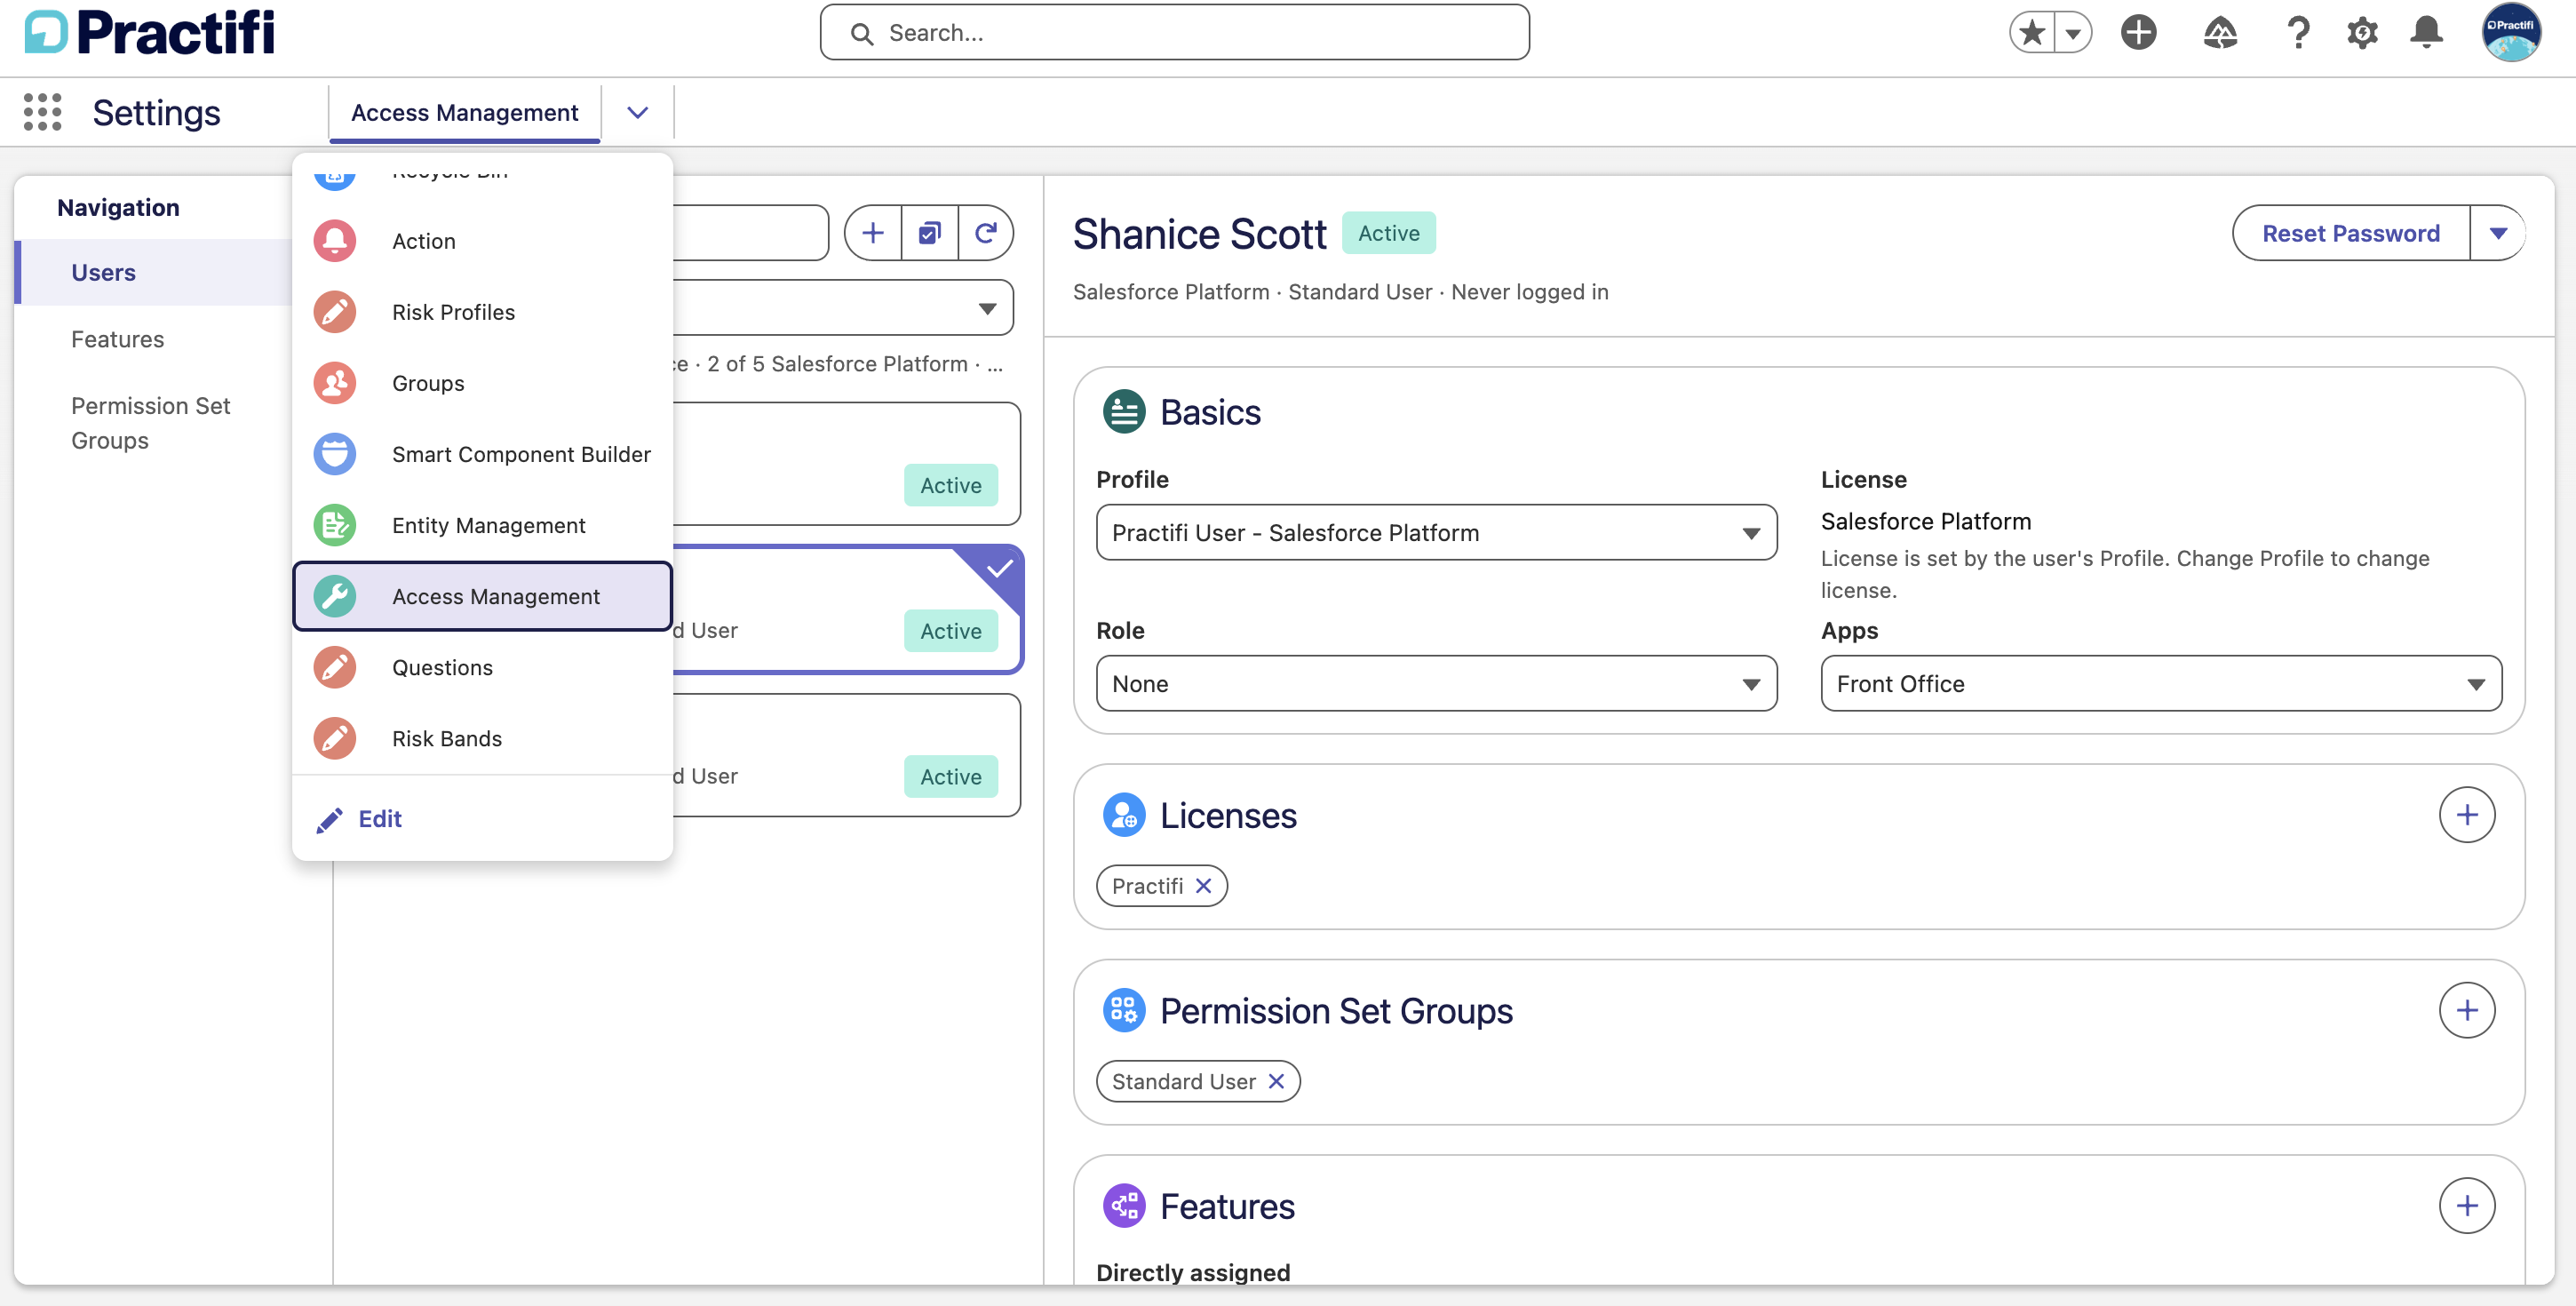2576x1306 pixels.
Task: Open the Apps dropdown
Action: tap(2161, 683)
